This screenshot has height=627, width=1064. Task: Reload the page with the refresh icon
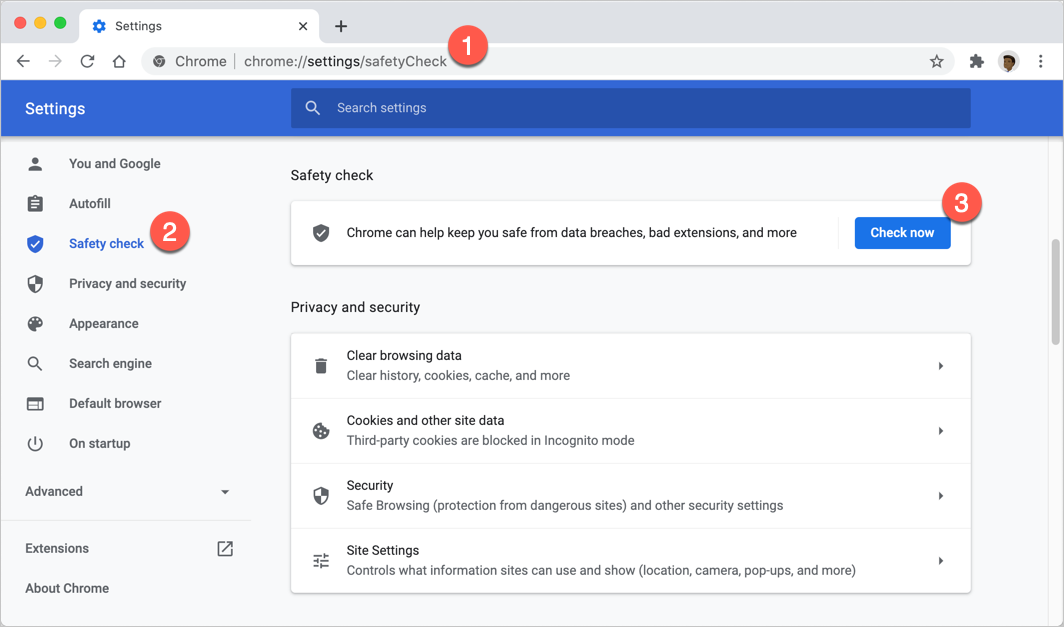point(87,61)
